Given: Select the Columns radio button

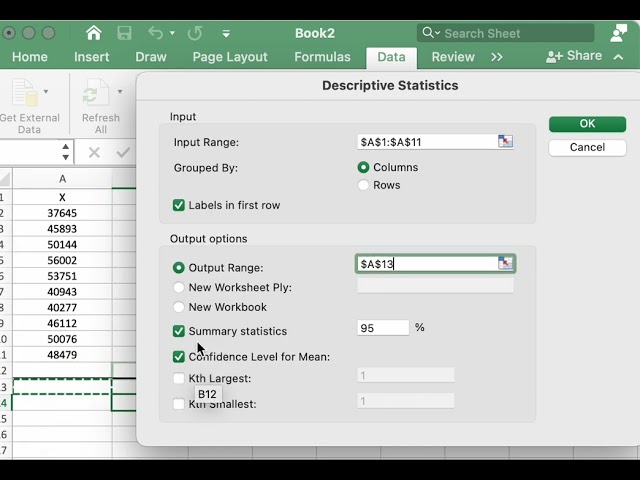Looking at the screenshot, I should pyautogui.click(x=363, y=167).
